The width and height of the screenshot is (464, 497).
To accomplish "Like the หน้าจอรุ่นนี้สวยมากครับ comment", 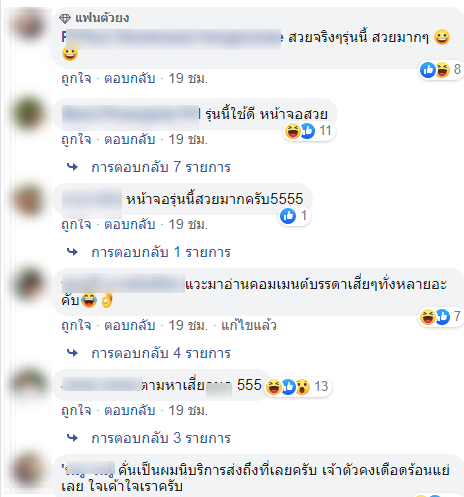I will pyautogui.click(x=76, y=224).
